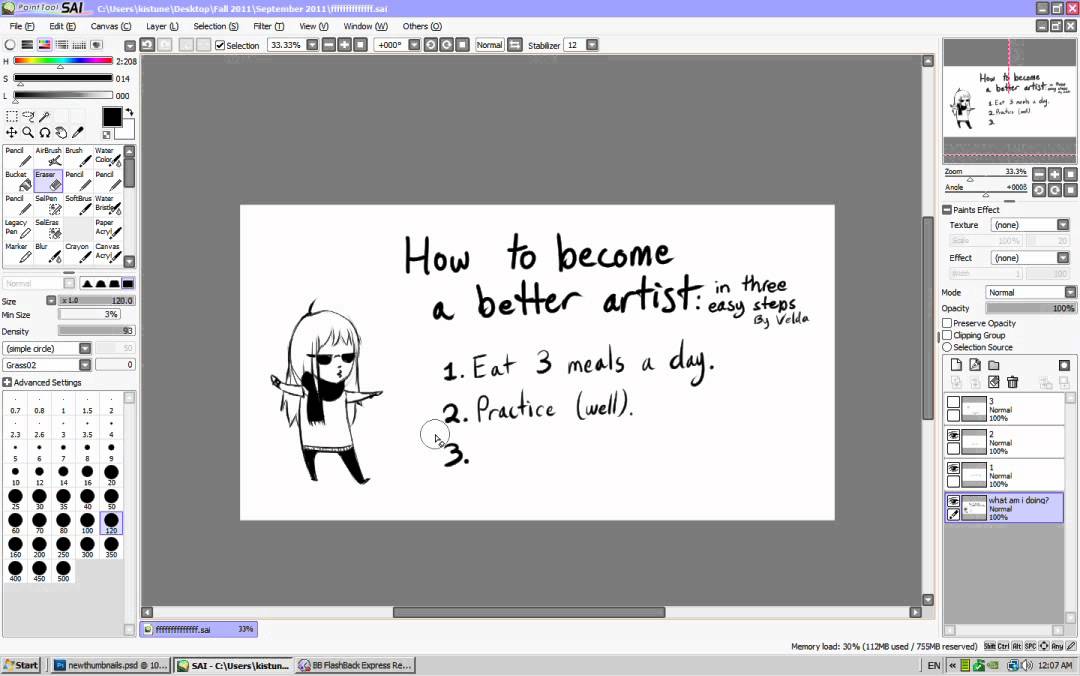The width and height of the screenshot is (1080, 676).
Task: Choose the rectangular selection tool
Action: click(x=12, y=116)
